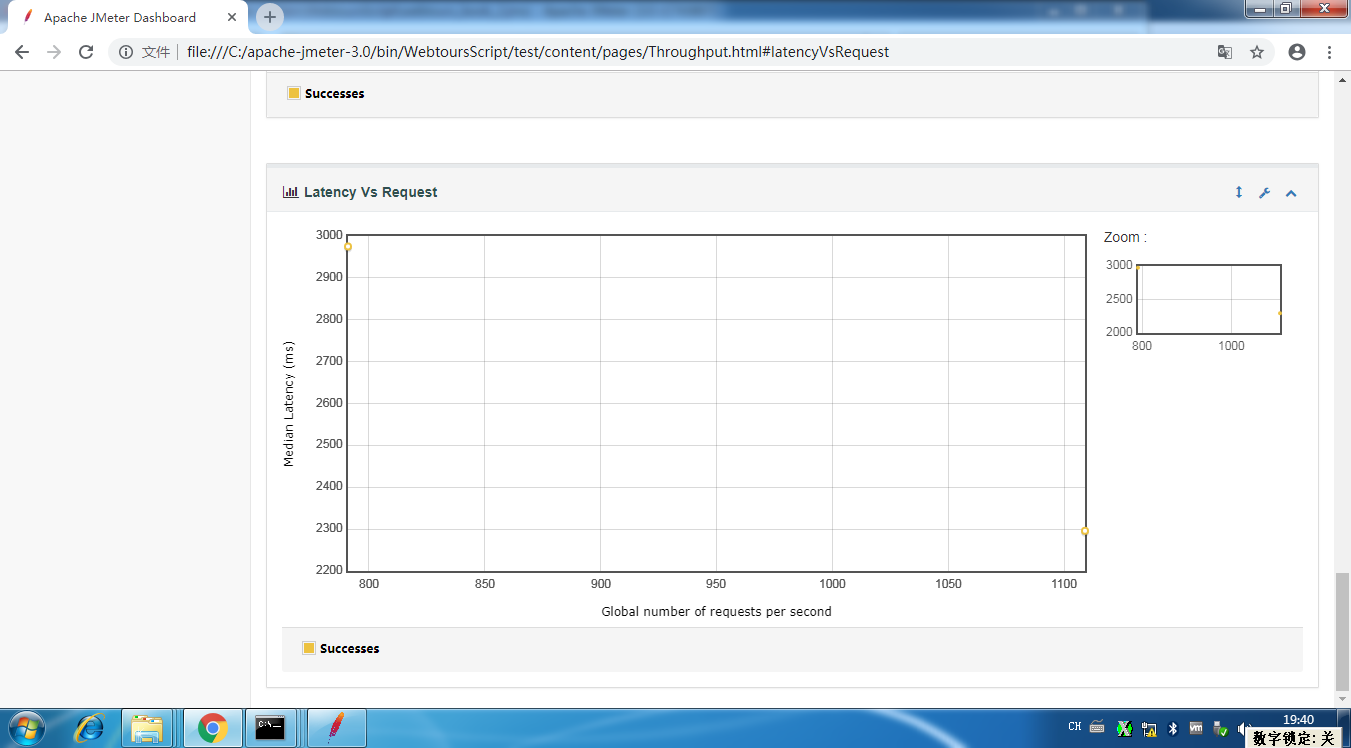The width and height of the screenshot is (1351, 748).
Task: Toggle the Successes legend in the upper panel
Action: pyautogui.click(x=325, y=93)
